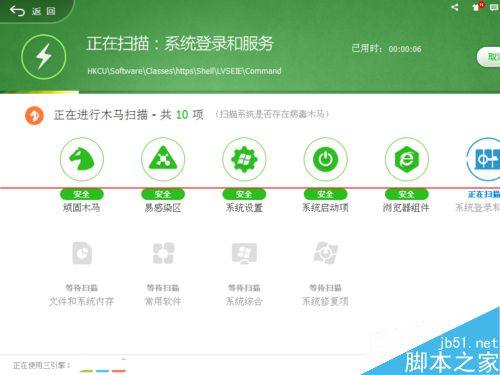500x375 pixels.
Task: Click the 常用软件 label
Action: 163,302
